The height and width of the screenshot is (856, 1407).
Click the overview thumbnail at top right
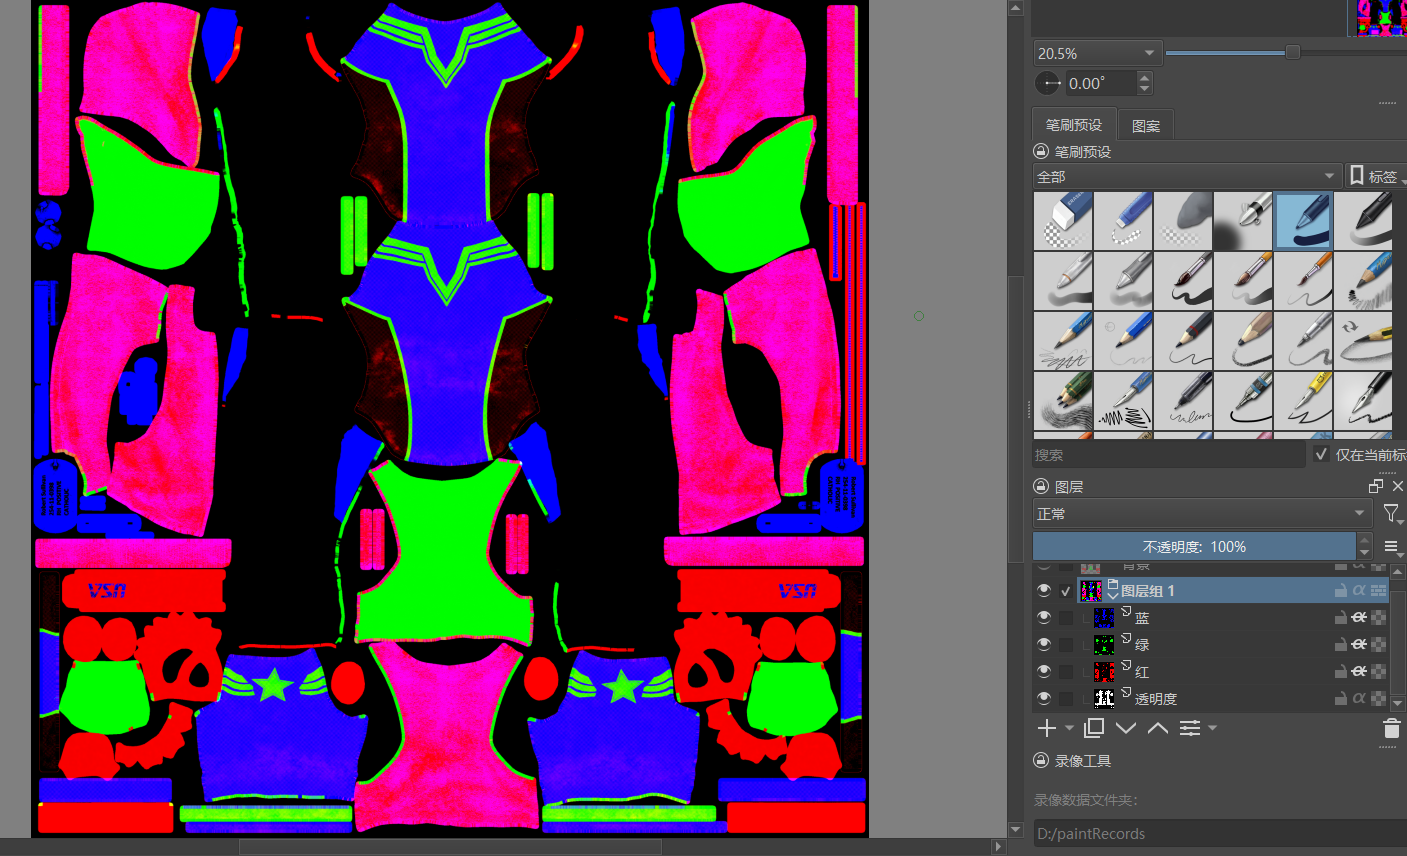coord(1381,18)
